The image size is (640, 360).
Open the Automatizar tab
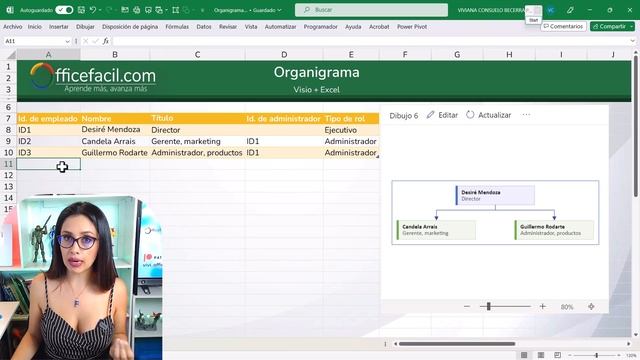(280, 27)
